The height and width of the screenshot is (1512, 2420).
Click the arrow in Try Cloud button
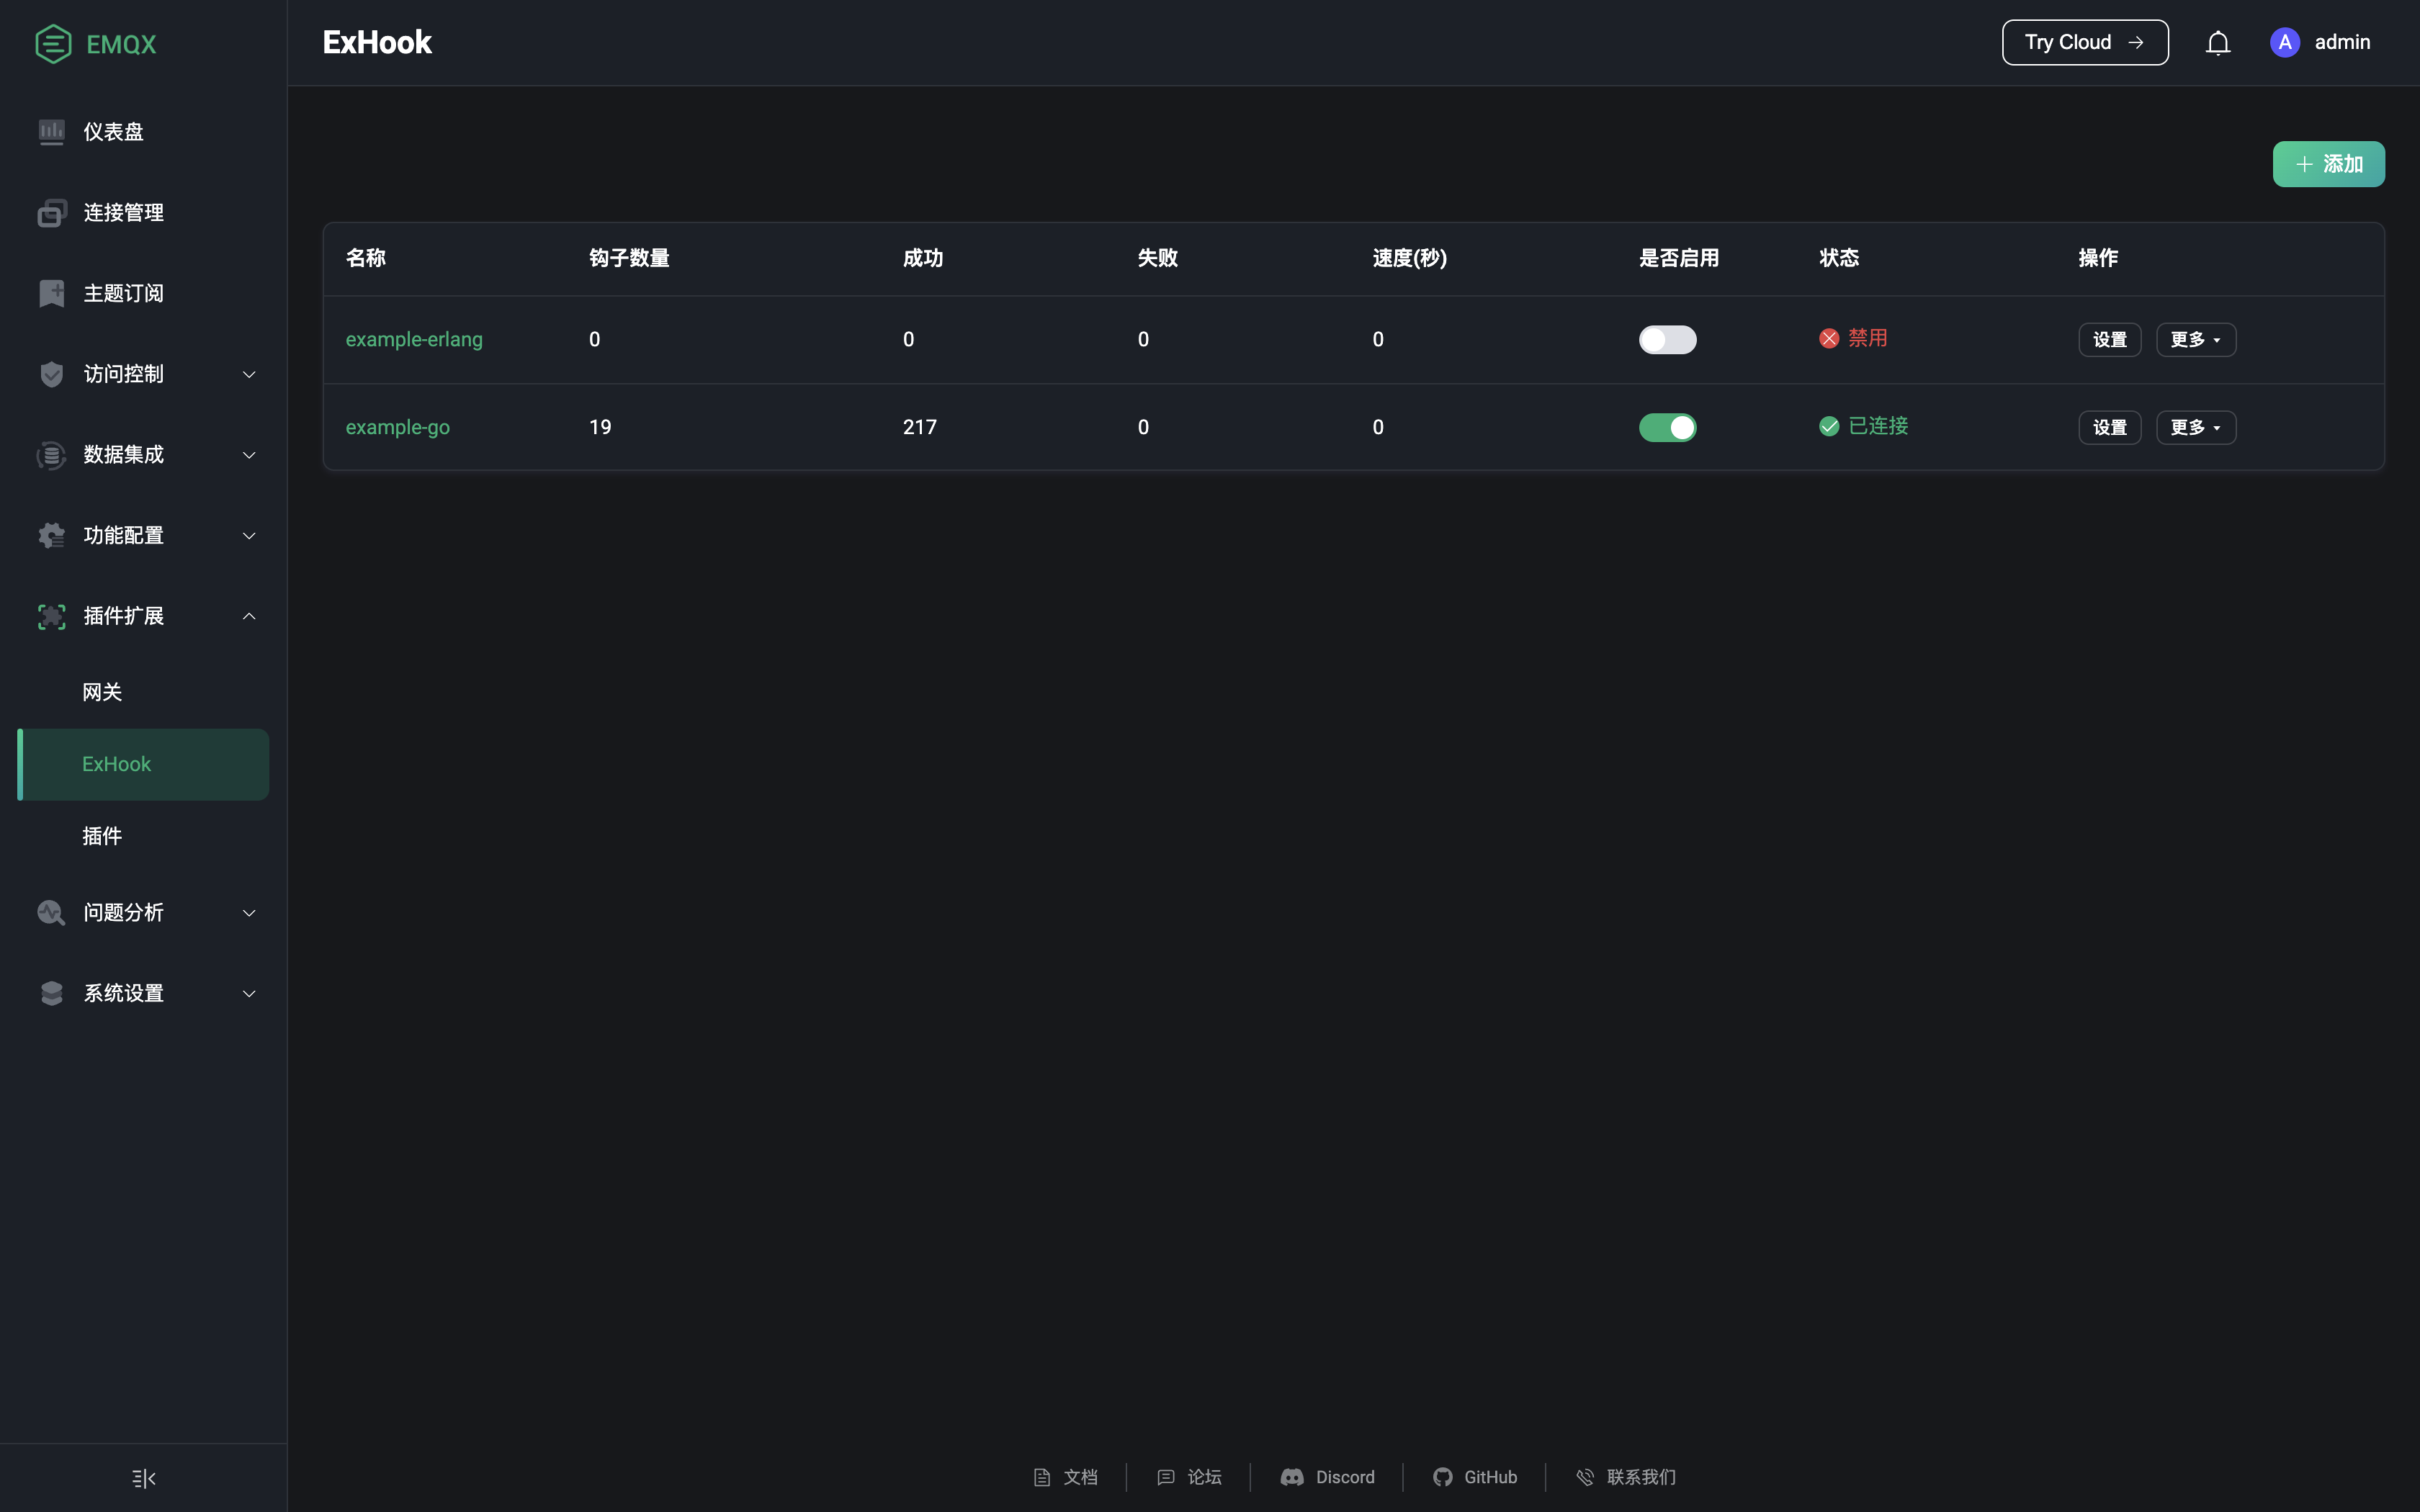coord(2136,42)
